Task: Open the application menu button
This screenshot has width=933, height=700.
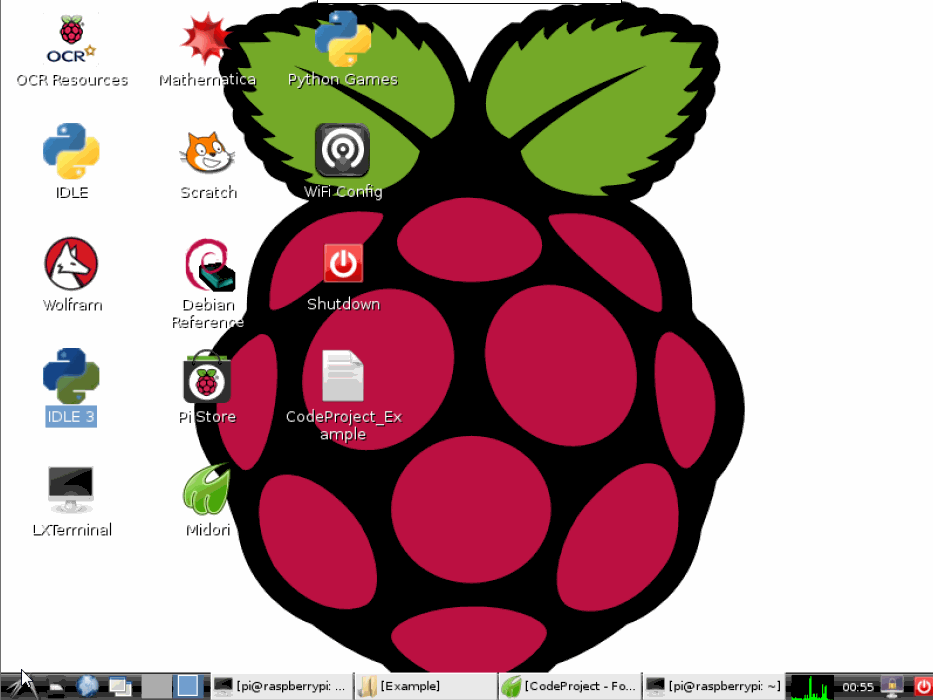Action: tap(22, 686)
